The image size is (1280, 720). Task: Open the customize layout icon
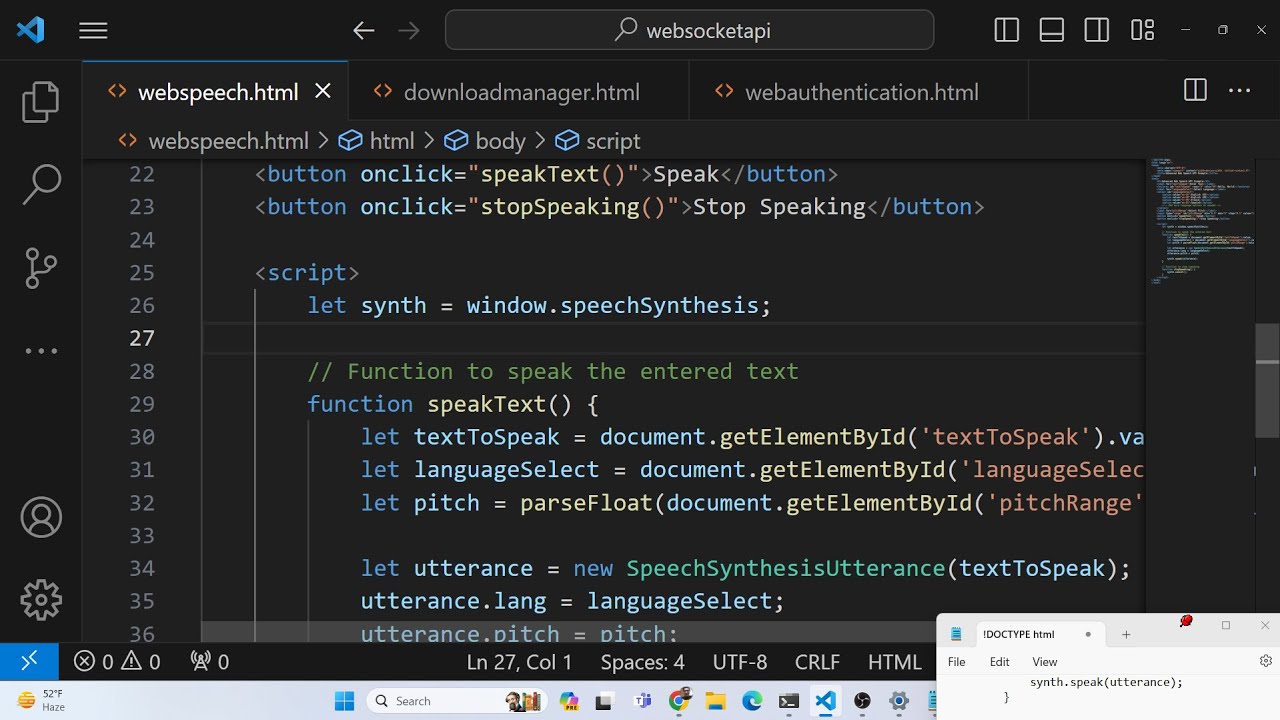tap(1142, 30)
